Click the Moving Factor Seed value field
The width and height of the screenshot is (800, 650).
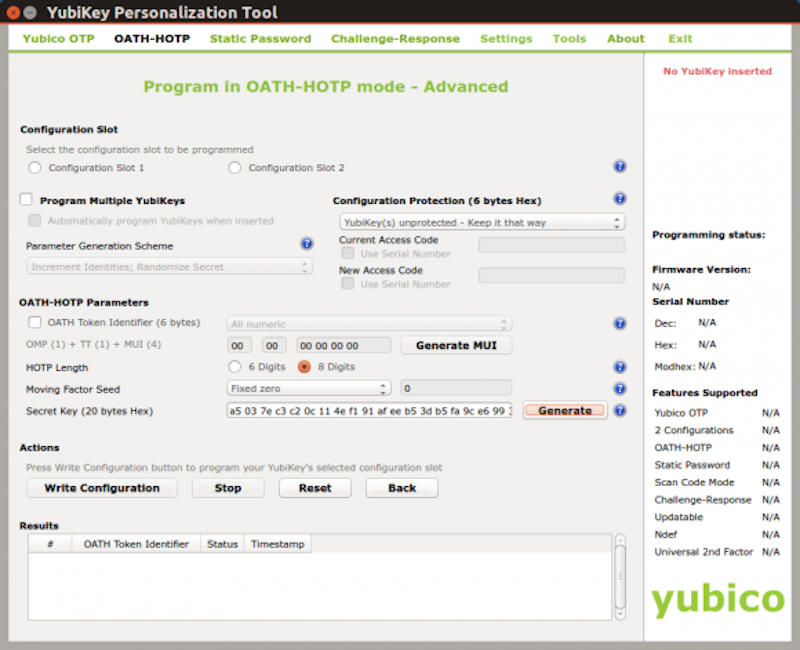point(456,388)
